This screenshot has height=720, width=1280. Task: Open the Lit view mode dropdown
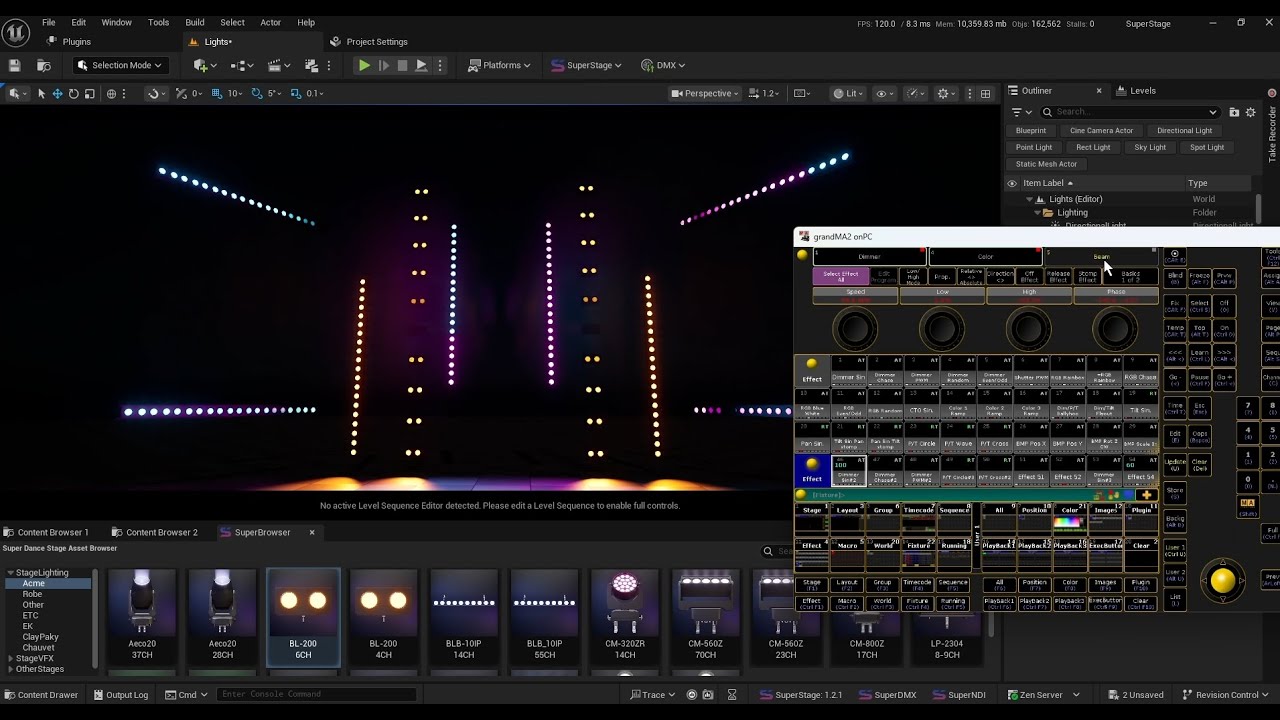[x=847, y=93]
